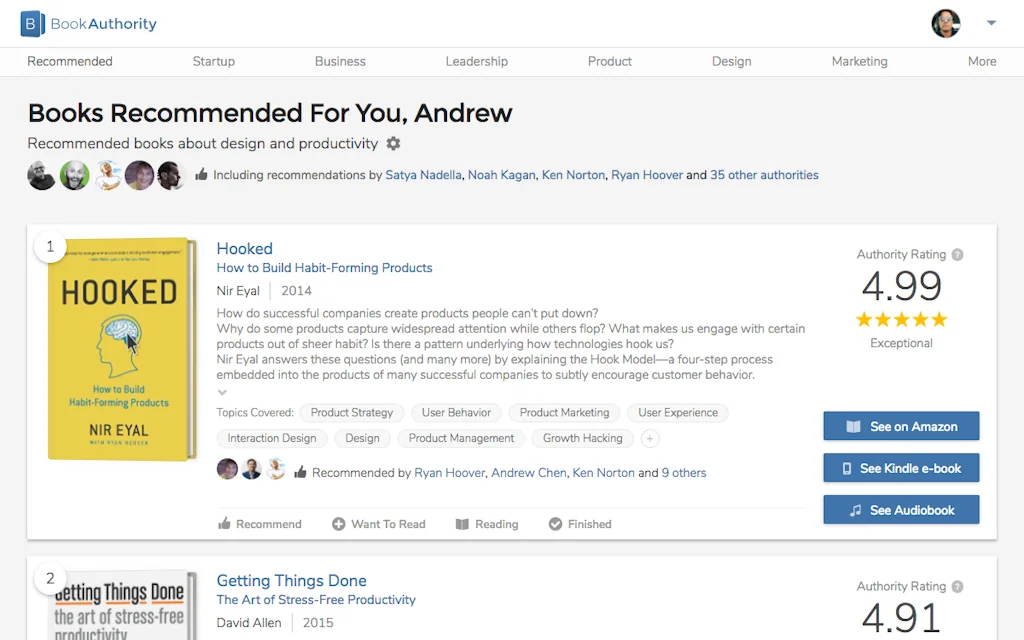Open the account dropdown arrow

tap(991, 23)
